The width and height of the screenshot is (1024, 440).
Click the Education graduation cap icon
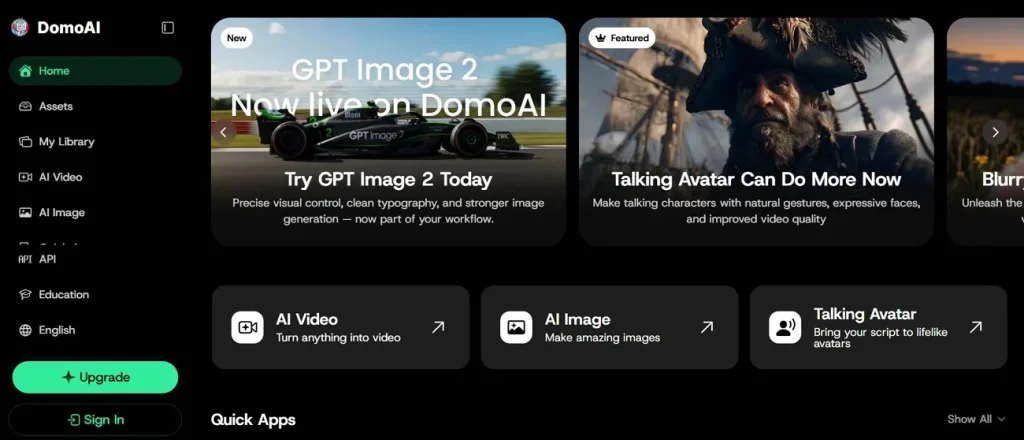click(x=25, y=294)
